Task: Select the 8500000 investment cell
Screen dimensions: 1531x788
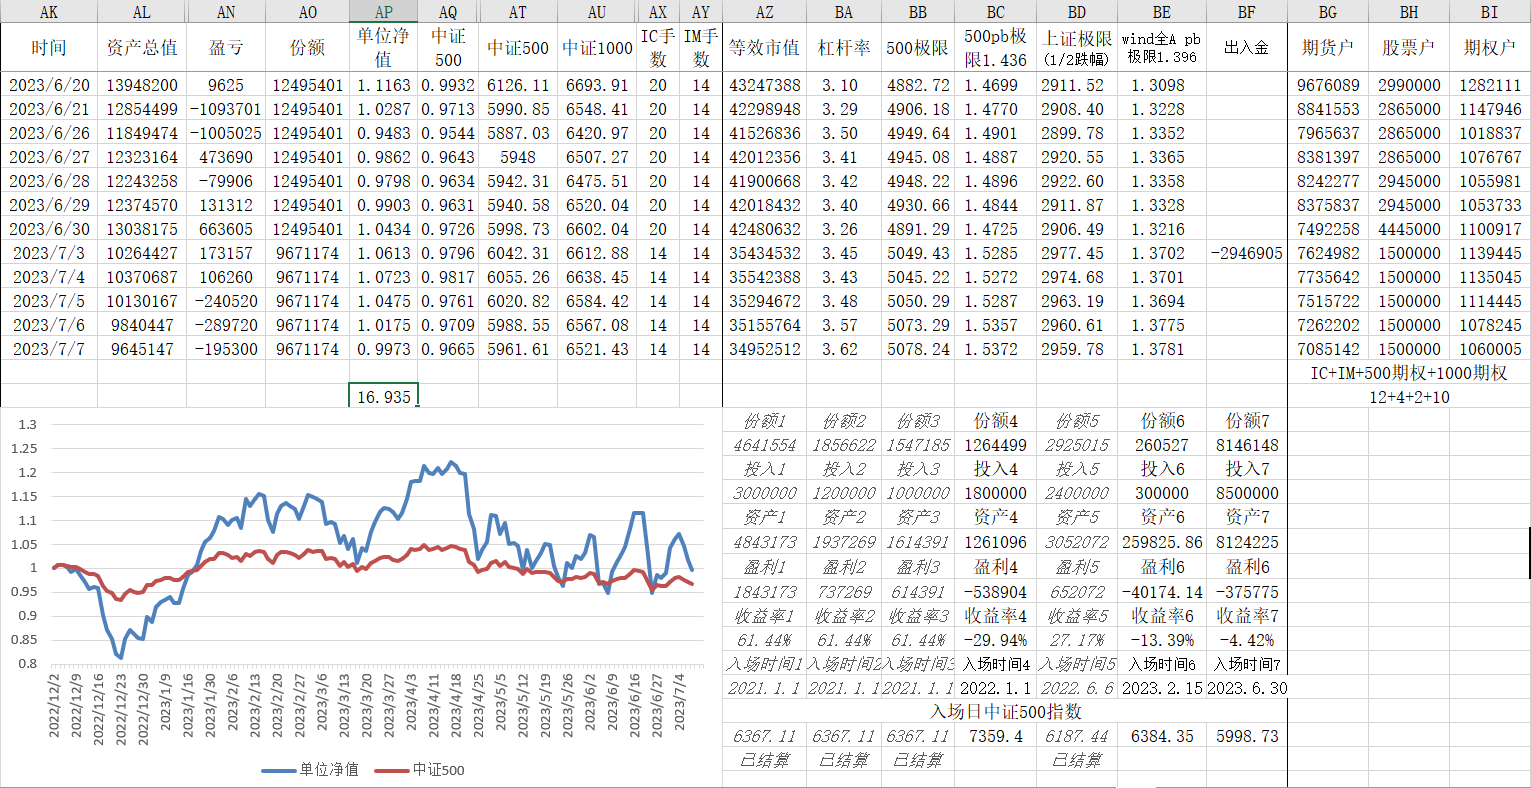Action: pos(1246,493)
